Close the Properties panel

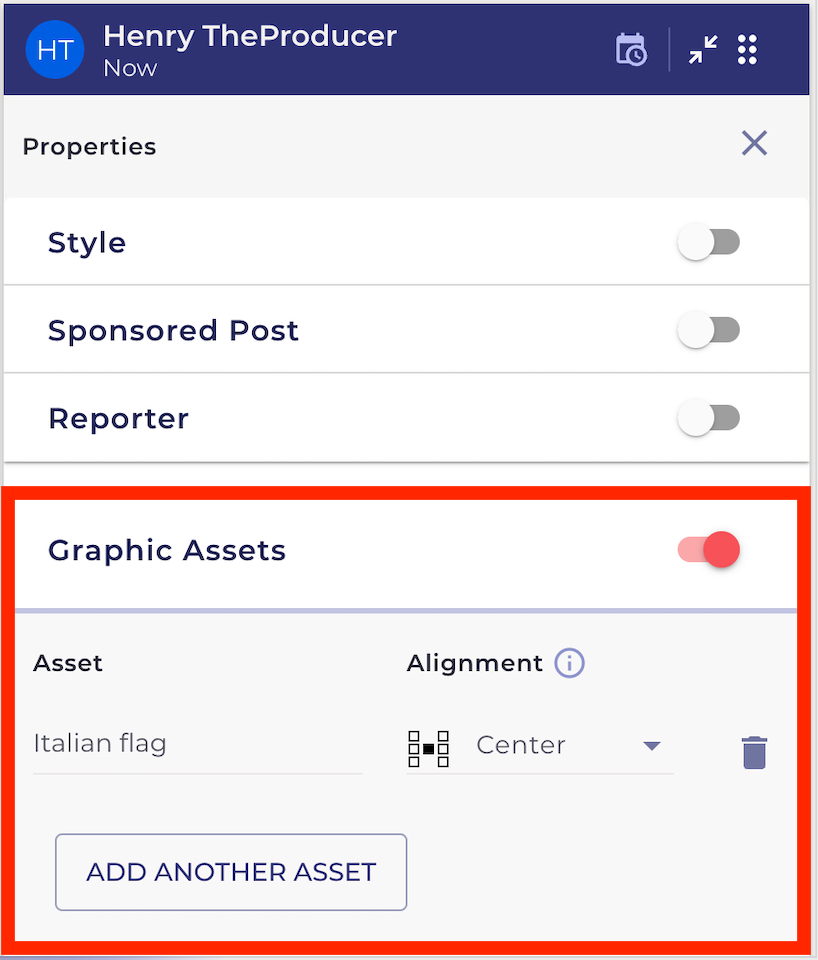click(754, 143)
